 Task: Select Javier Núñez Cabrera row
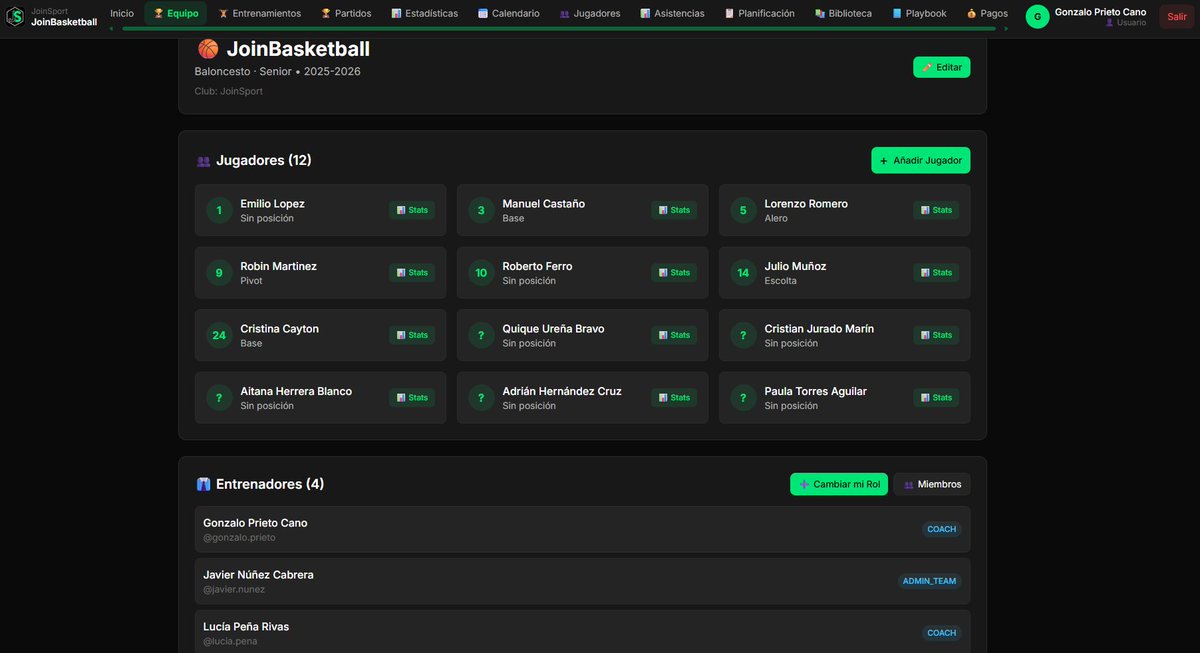[x=582, y=581]
